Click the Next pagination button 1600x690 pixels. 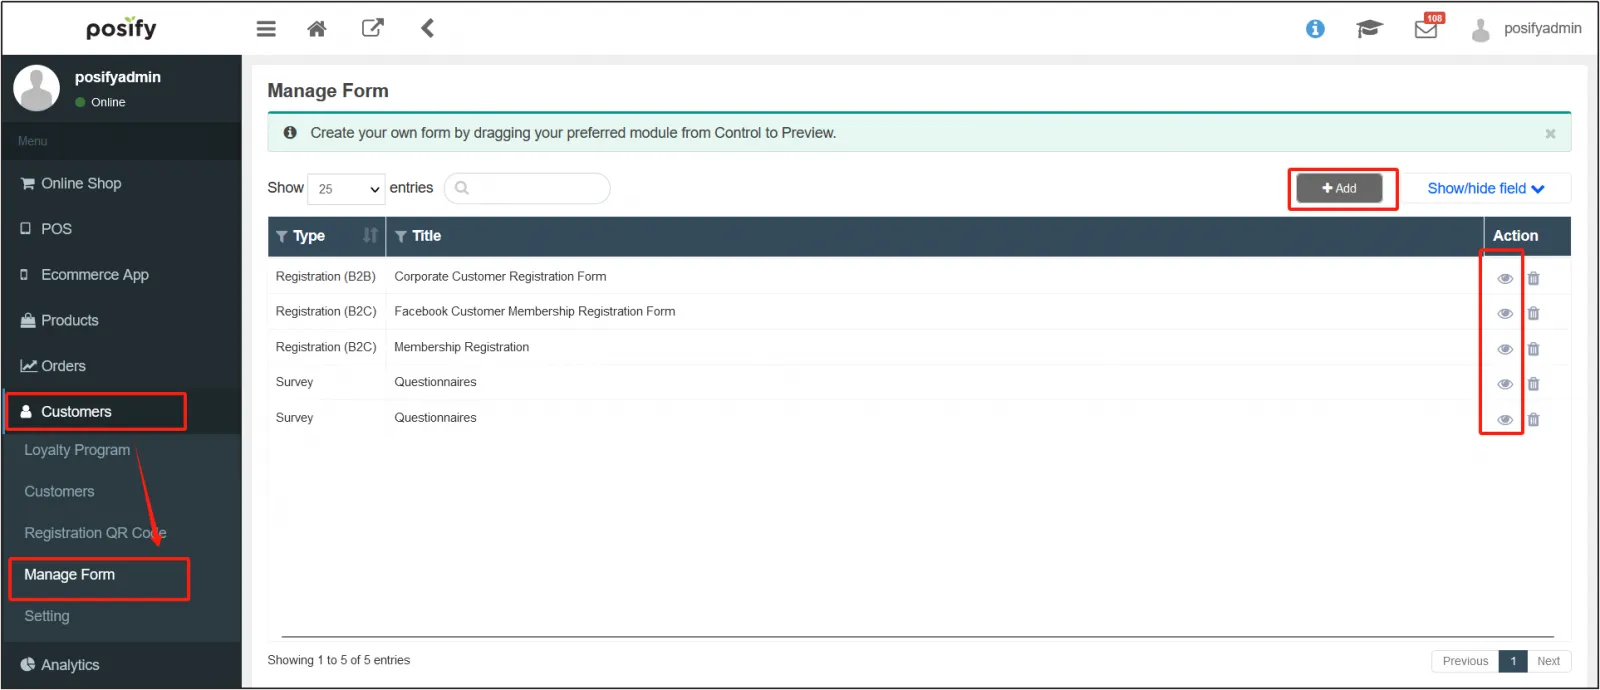pos(1548,661)
